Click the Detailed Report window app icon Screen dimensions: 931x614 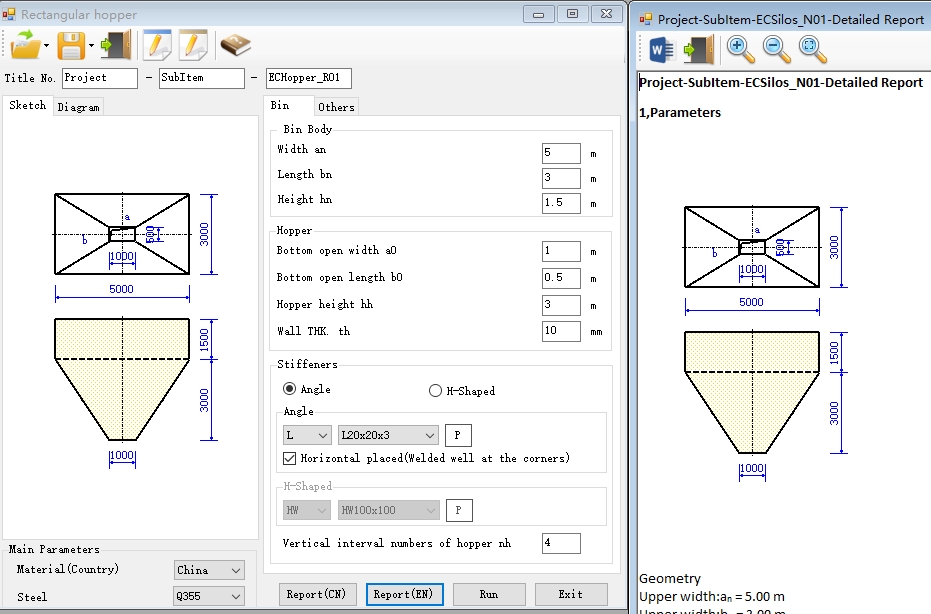tap(645, 20)
